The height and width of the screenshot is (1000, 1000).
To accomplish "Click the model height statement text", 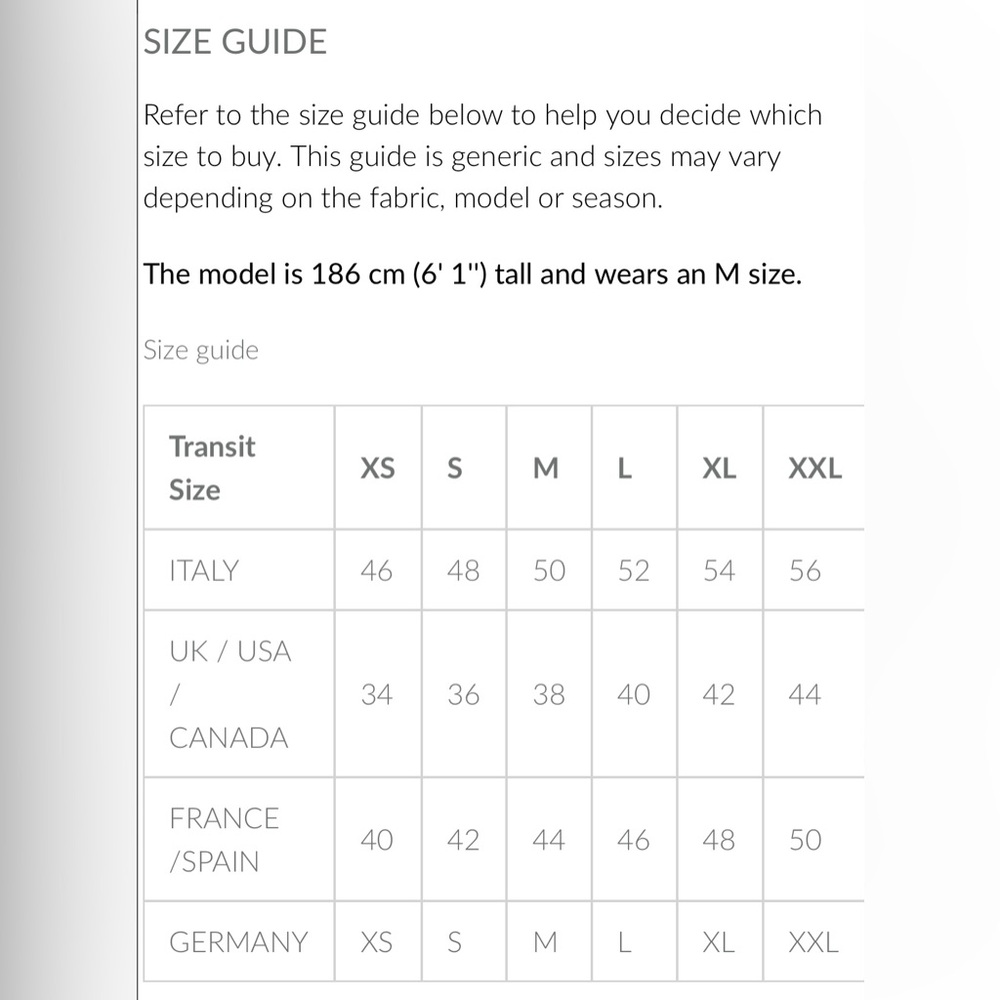I will pyautogui.click(x=473, y=274).
